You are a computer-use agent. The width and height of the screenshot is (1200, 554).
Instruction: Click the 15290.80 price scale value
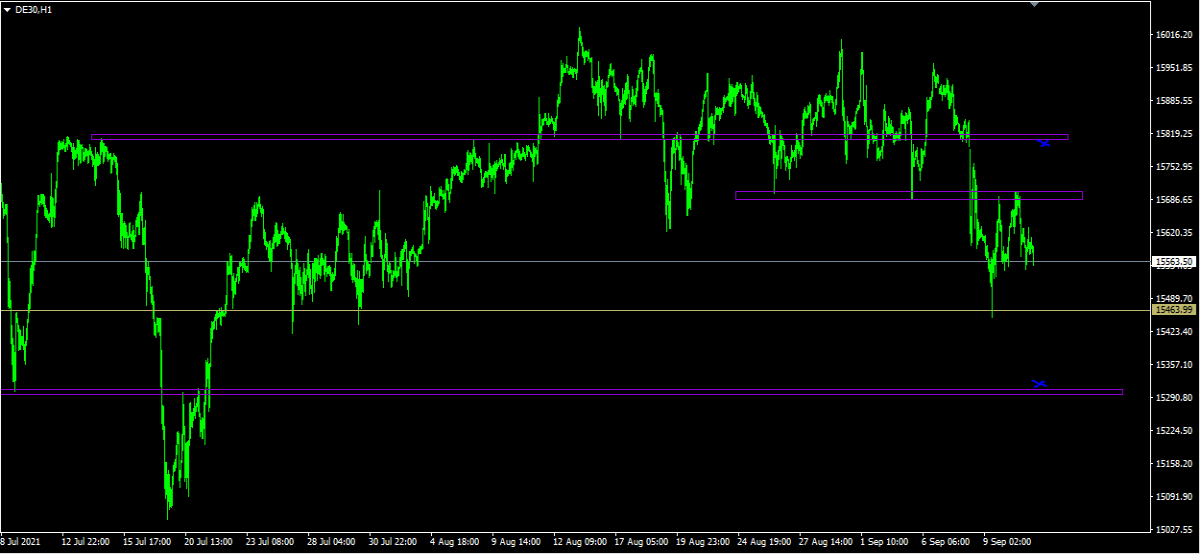click(x=1174, y=398)
